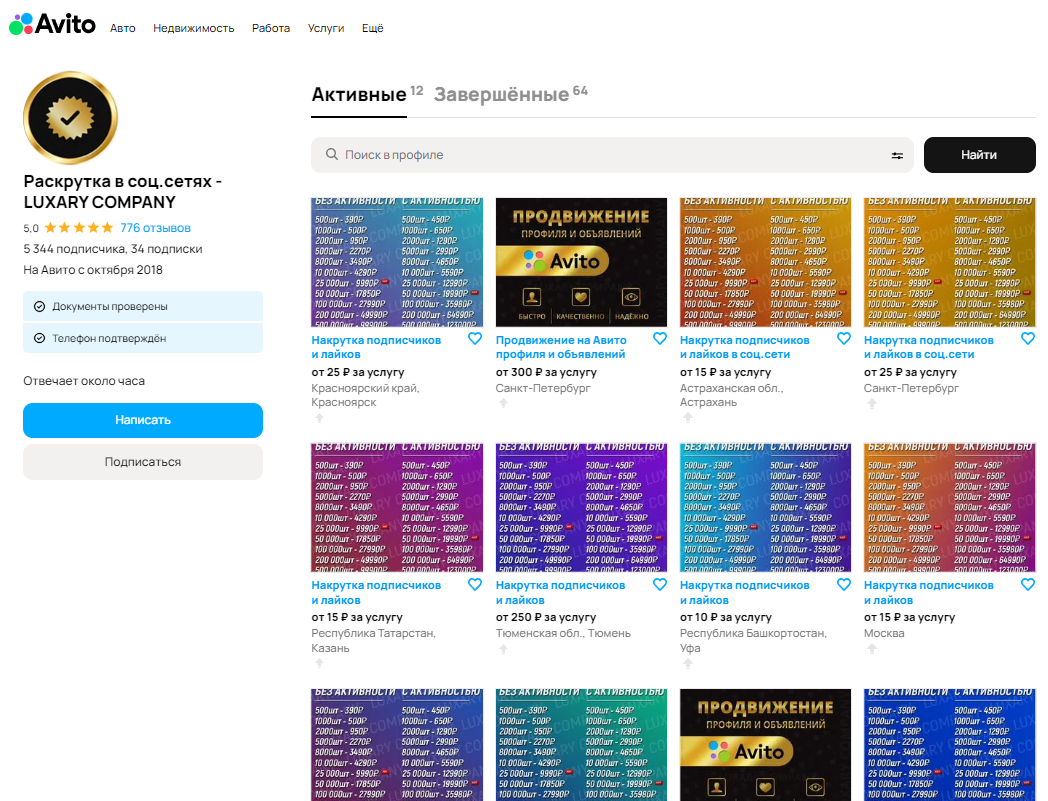1048x801 pixels.
Task: Save the Уфа listing with heart
Action: 844,584
